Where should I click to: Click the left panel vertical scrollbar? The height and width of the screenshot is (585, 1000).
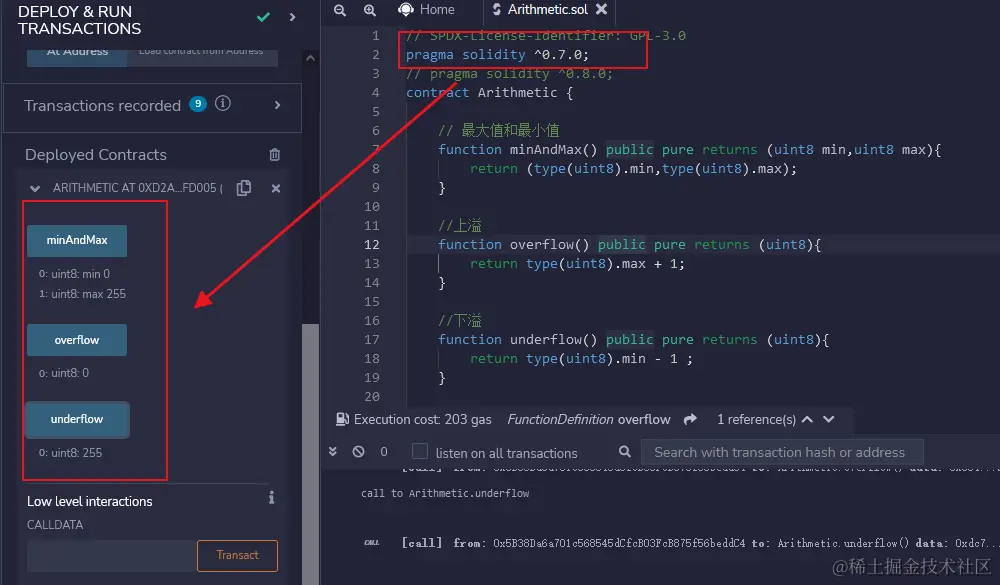tap(310, 453)
